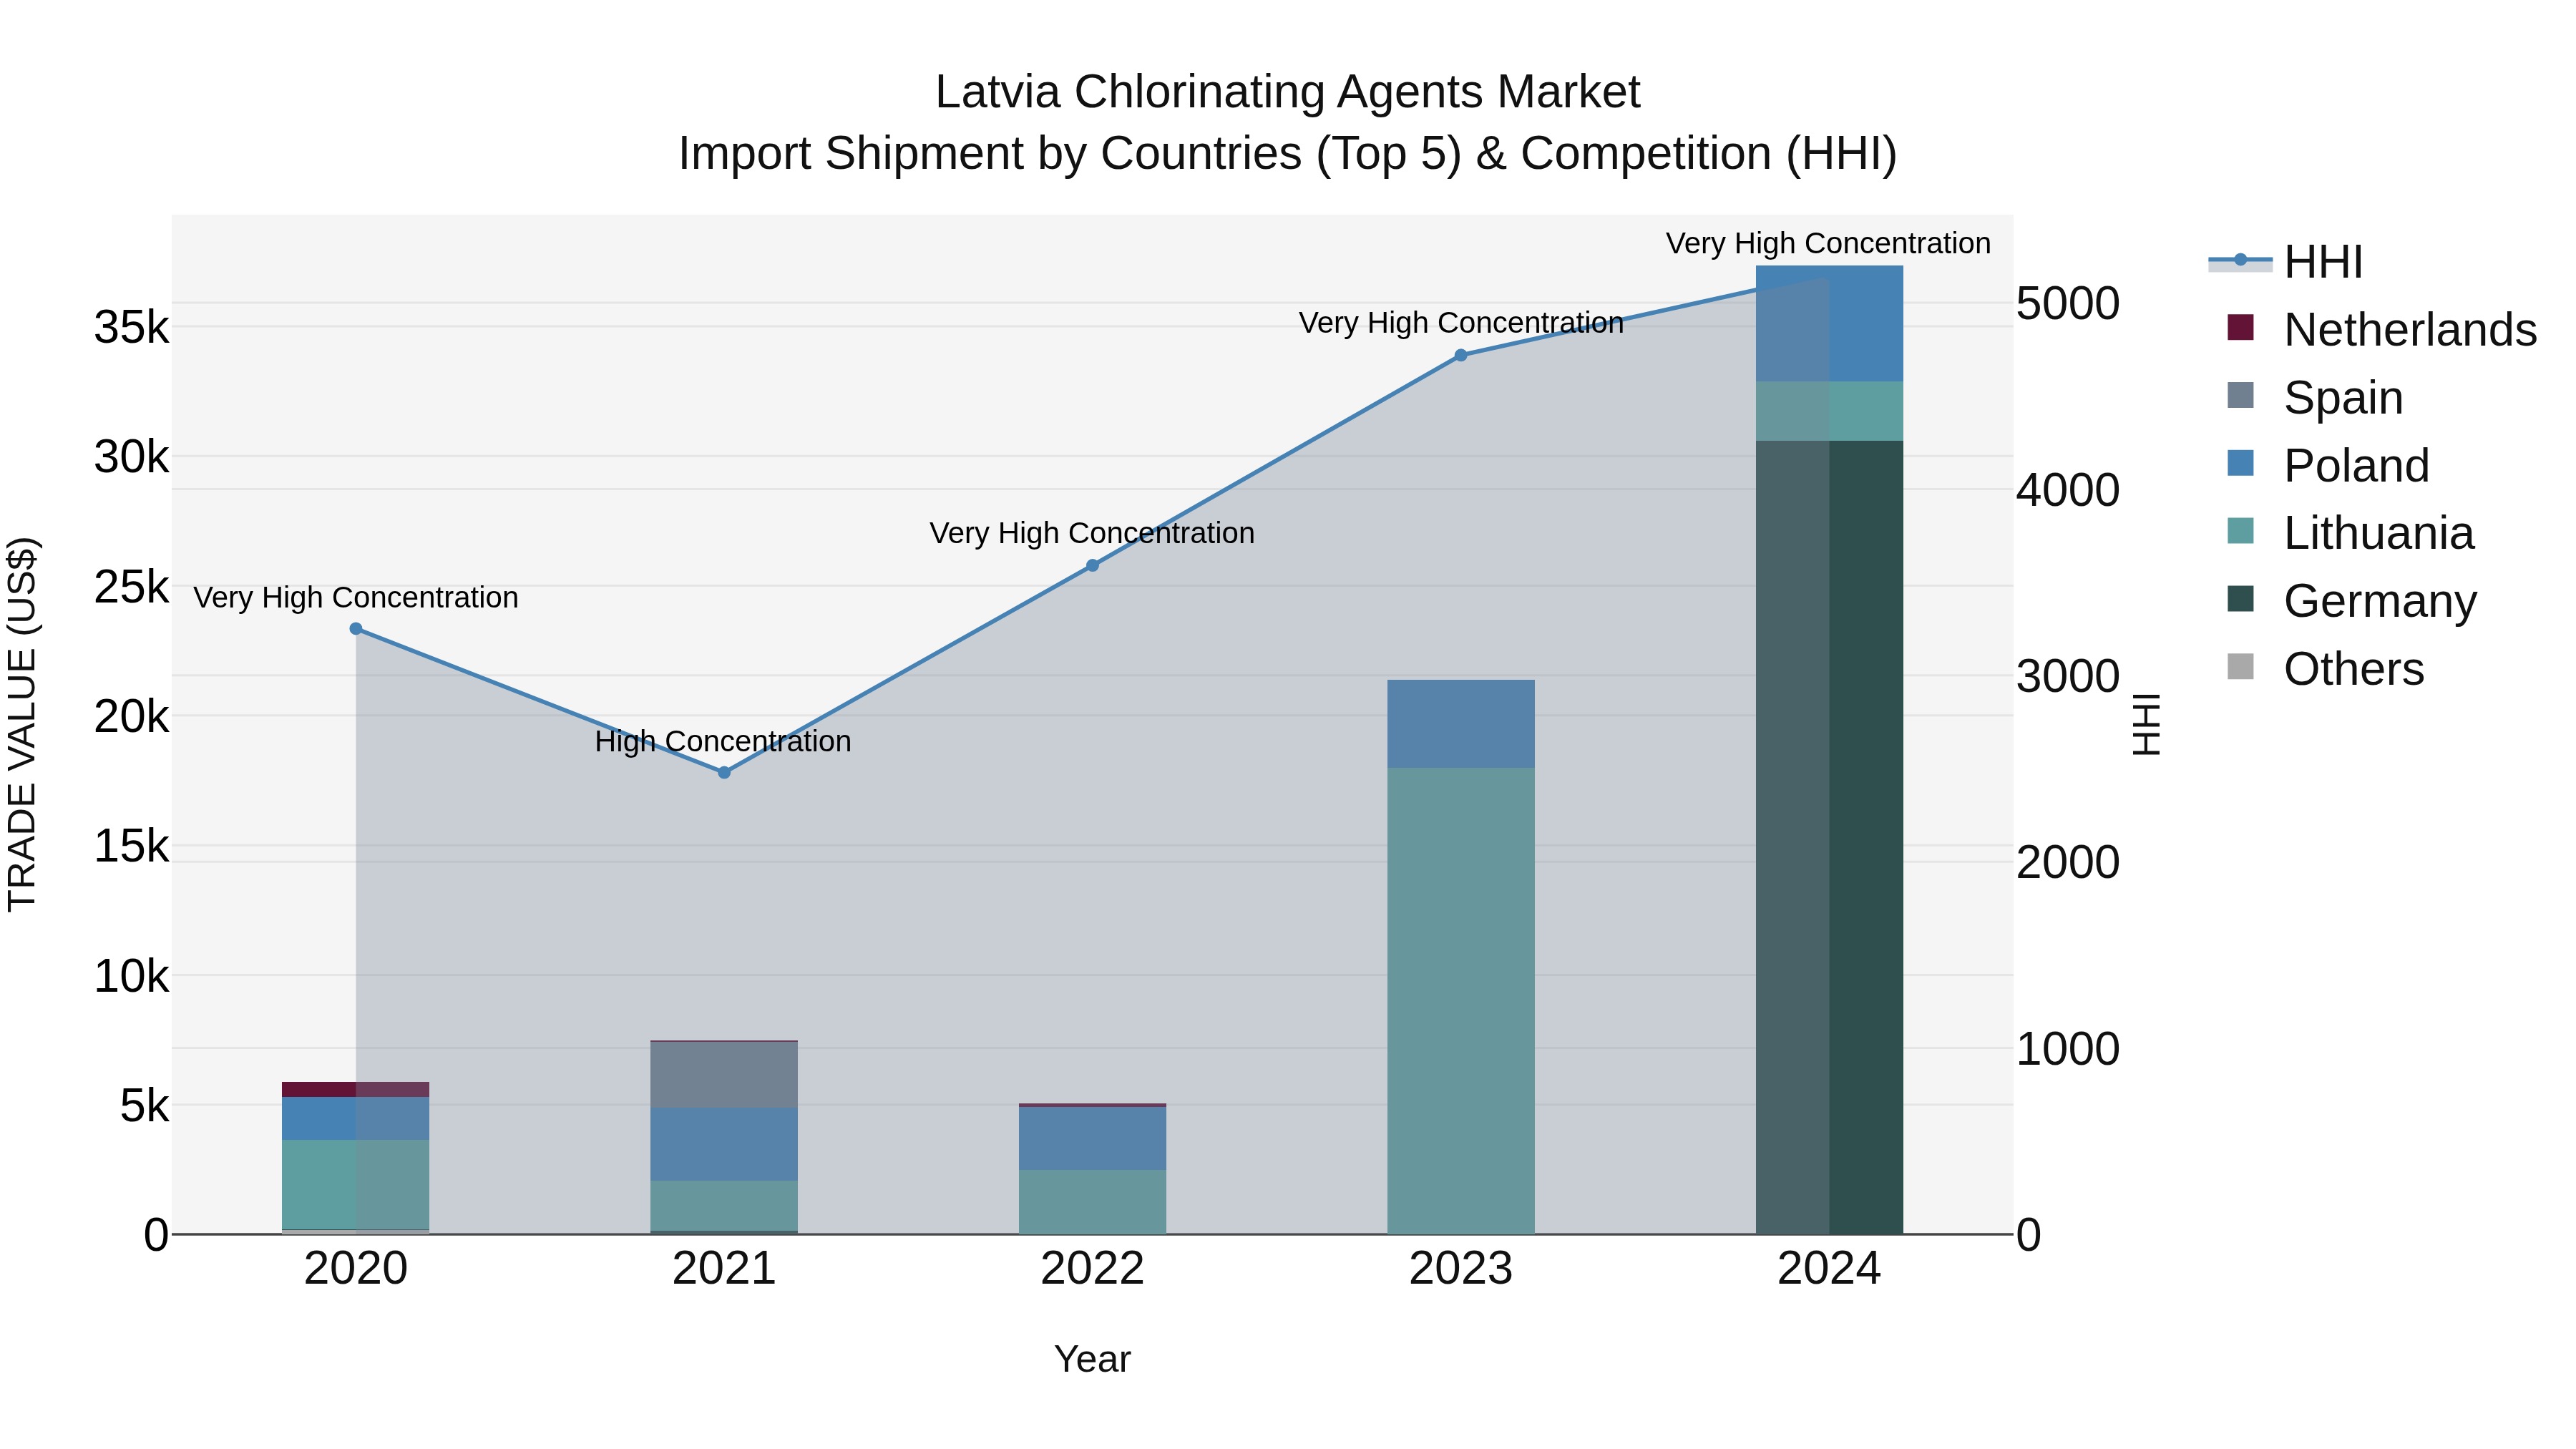Viewport: 2576px width, 1449px height.
Task: Click the Lithuania bar segment in 2020
Action: click(x=356, y=1185)
